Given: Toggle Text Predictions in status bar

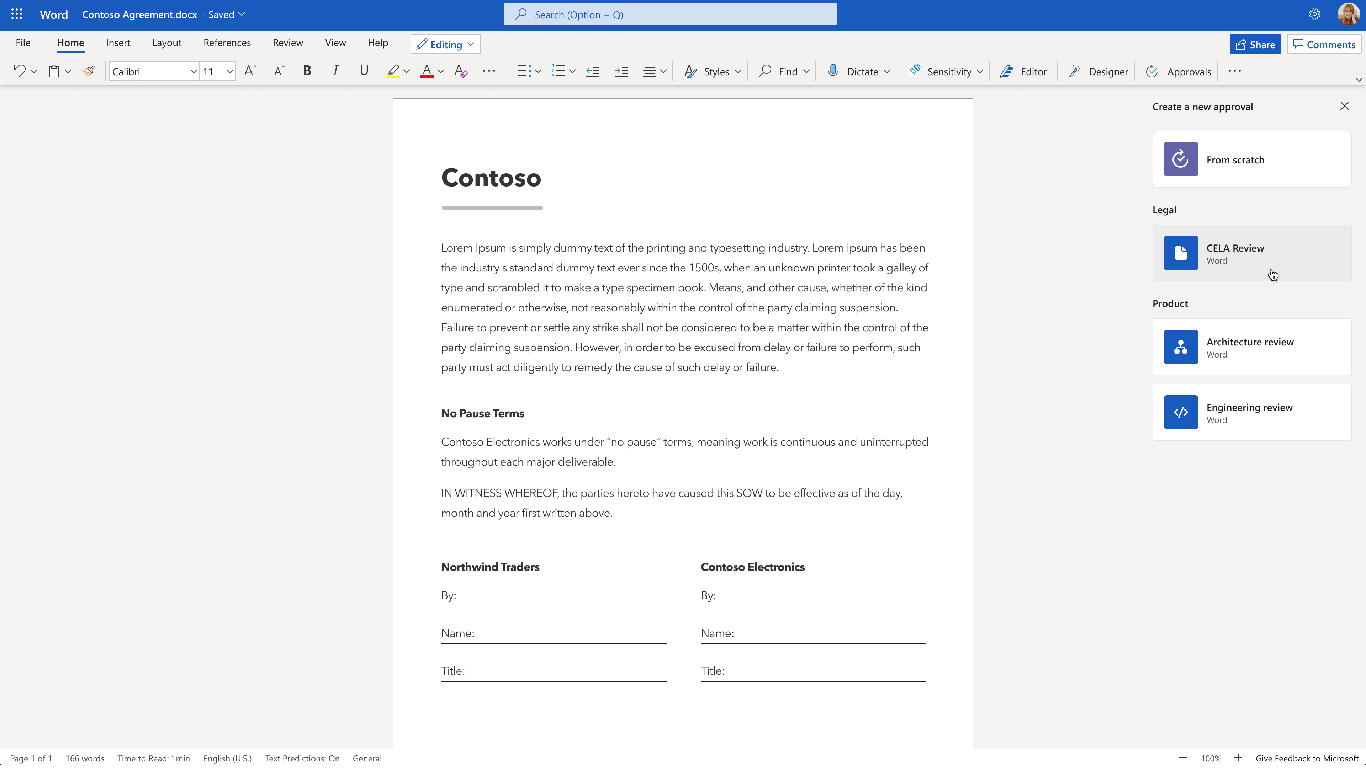Looking at the screenshot, I should point(302,759).
